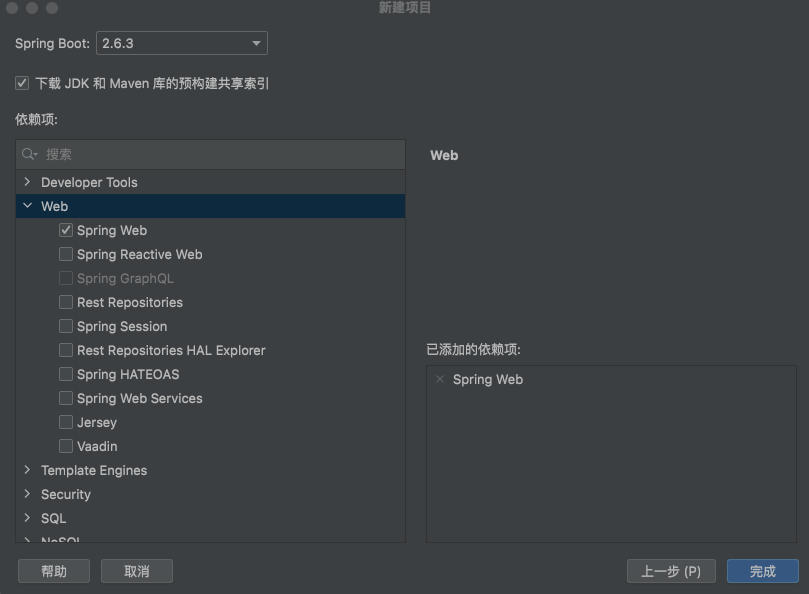Expand the Template Engines category
The height and width of the screenshot is (594, 809).
(27, 470)
